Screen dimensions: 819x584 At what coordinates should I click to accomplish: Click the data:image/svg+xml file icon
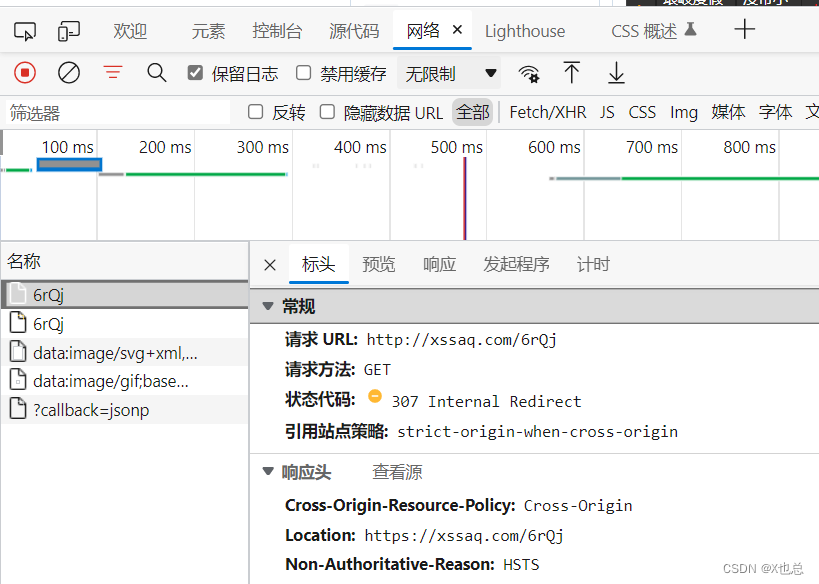[18, 351]
